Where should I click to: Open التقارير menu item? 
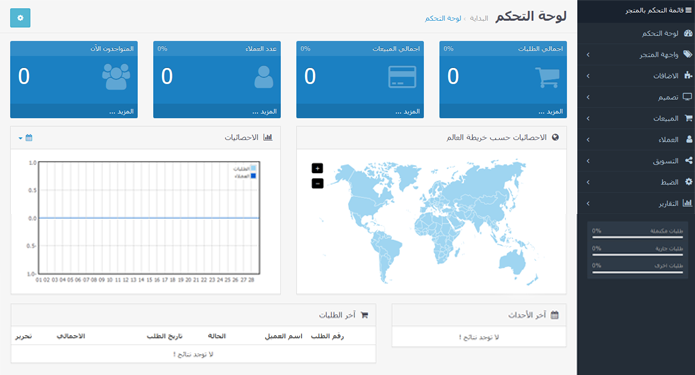[x=636, y=203]
